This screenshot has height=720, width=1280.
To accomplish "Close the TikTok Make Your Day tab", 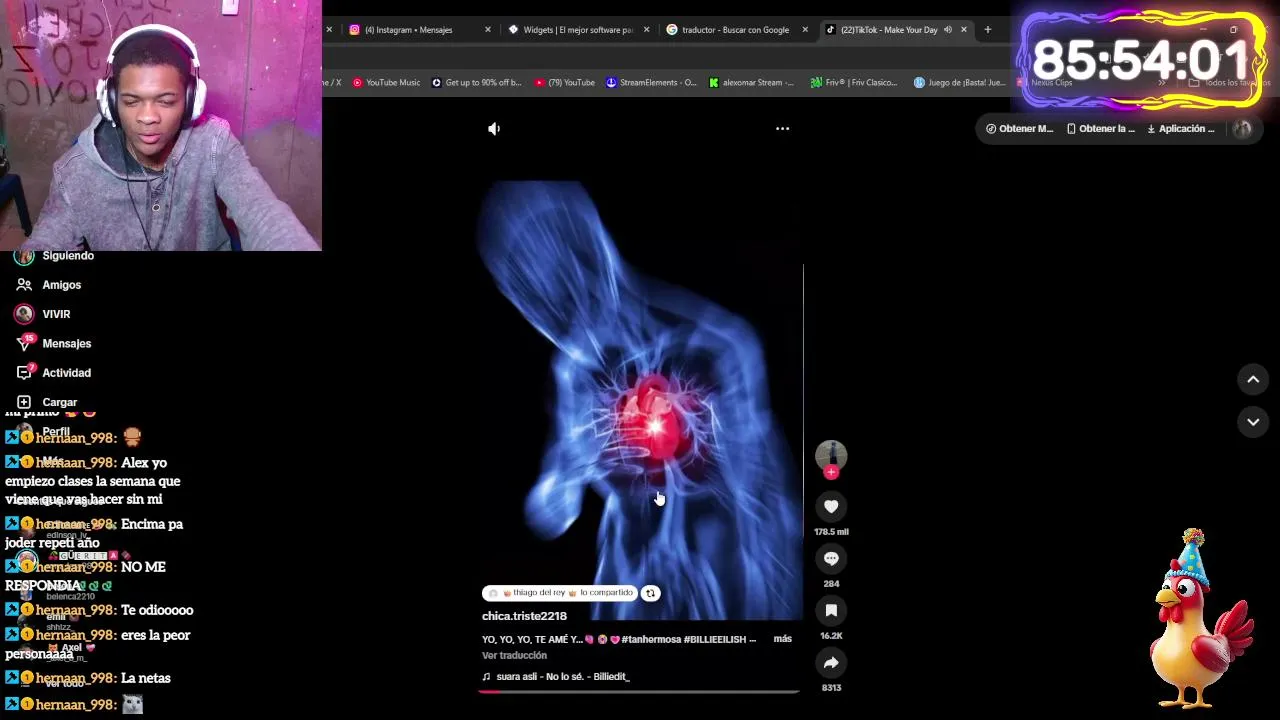I will pos(964,30).
